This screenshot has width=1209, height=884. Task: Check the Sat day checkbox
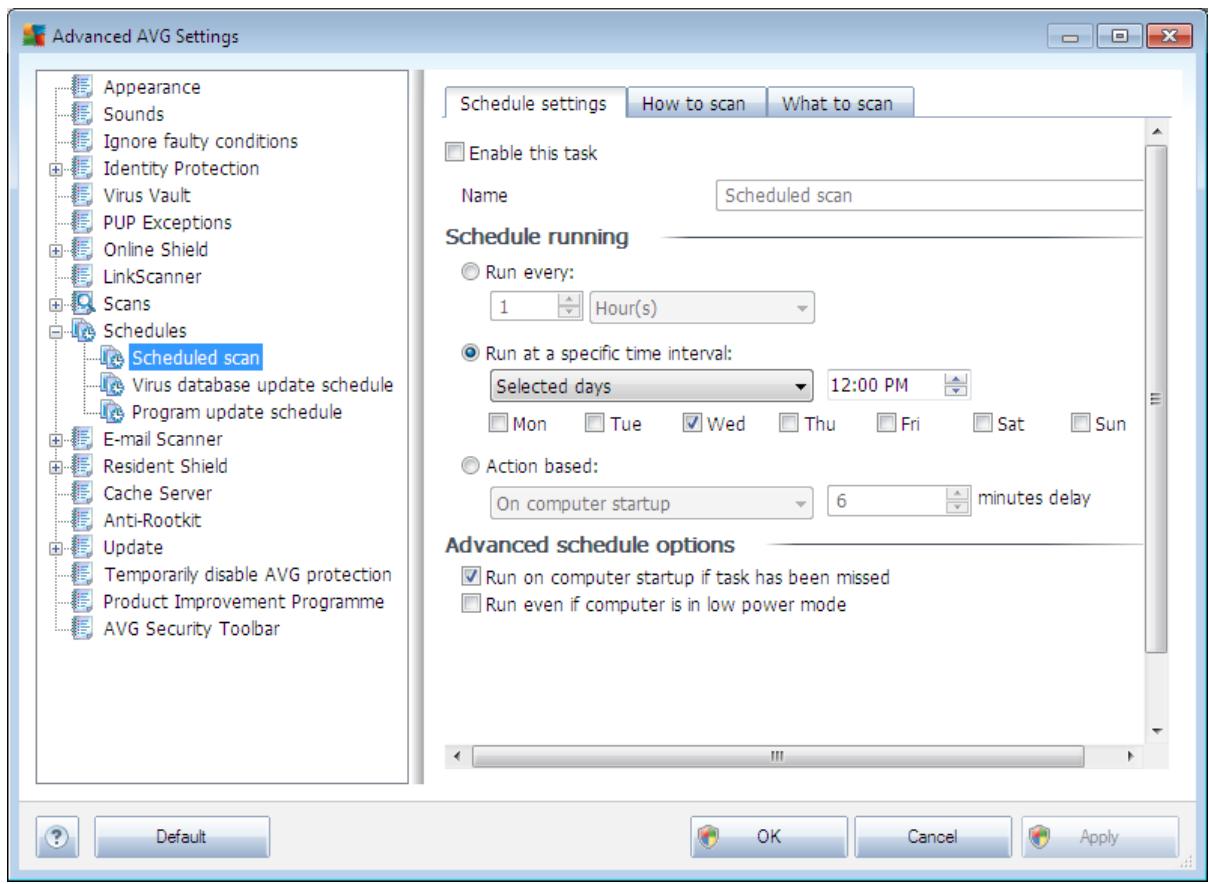(982, 423)
